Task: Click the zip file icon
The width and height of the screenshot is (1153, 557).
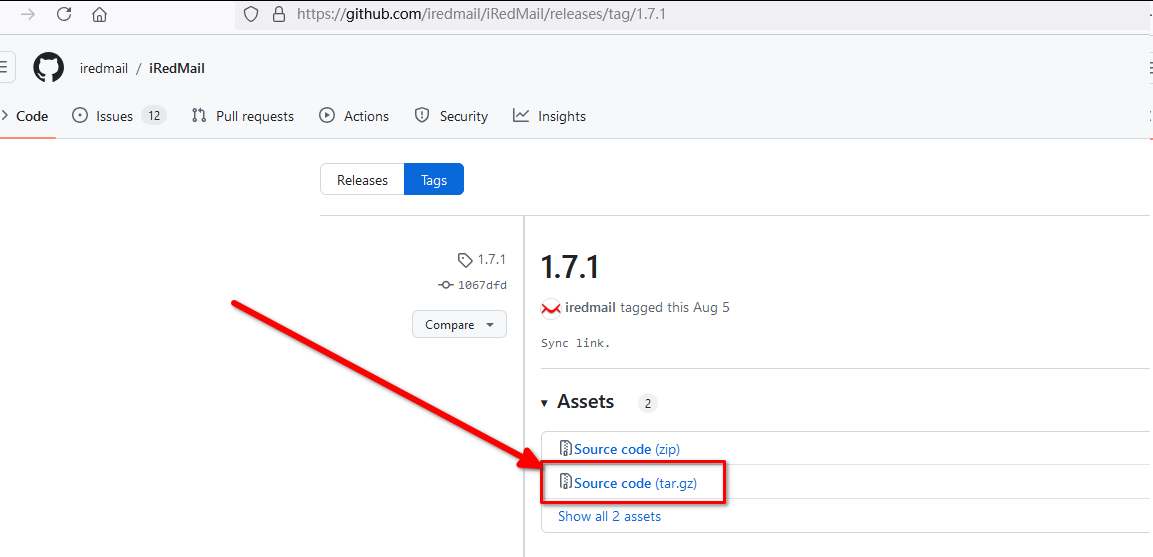Action: (x=565, y=448)
